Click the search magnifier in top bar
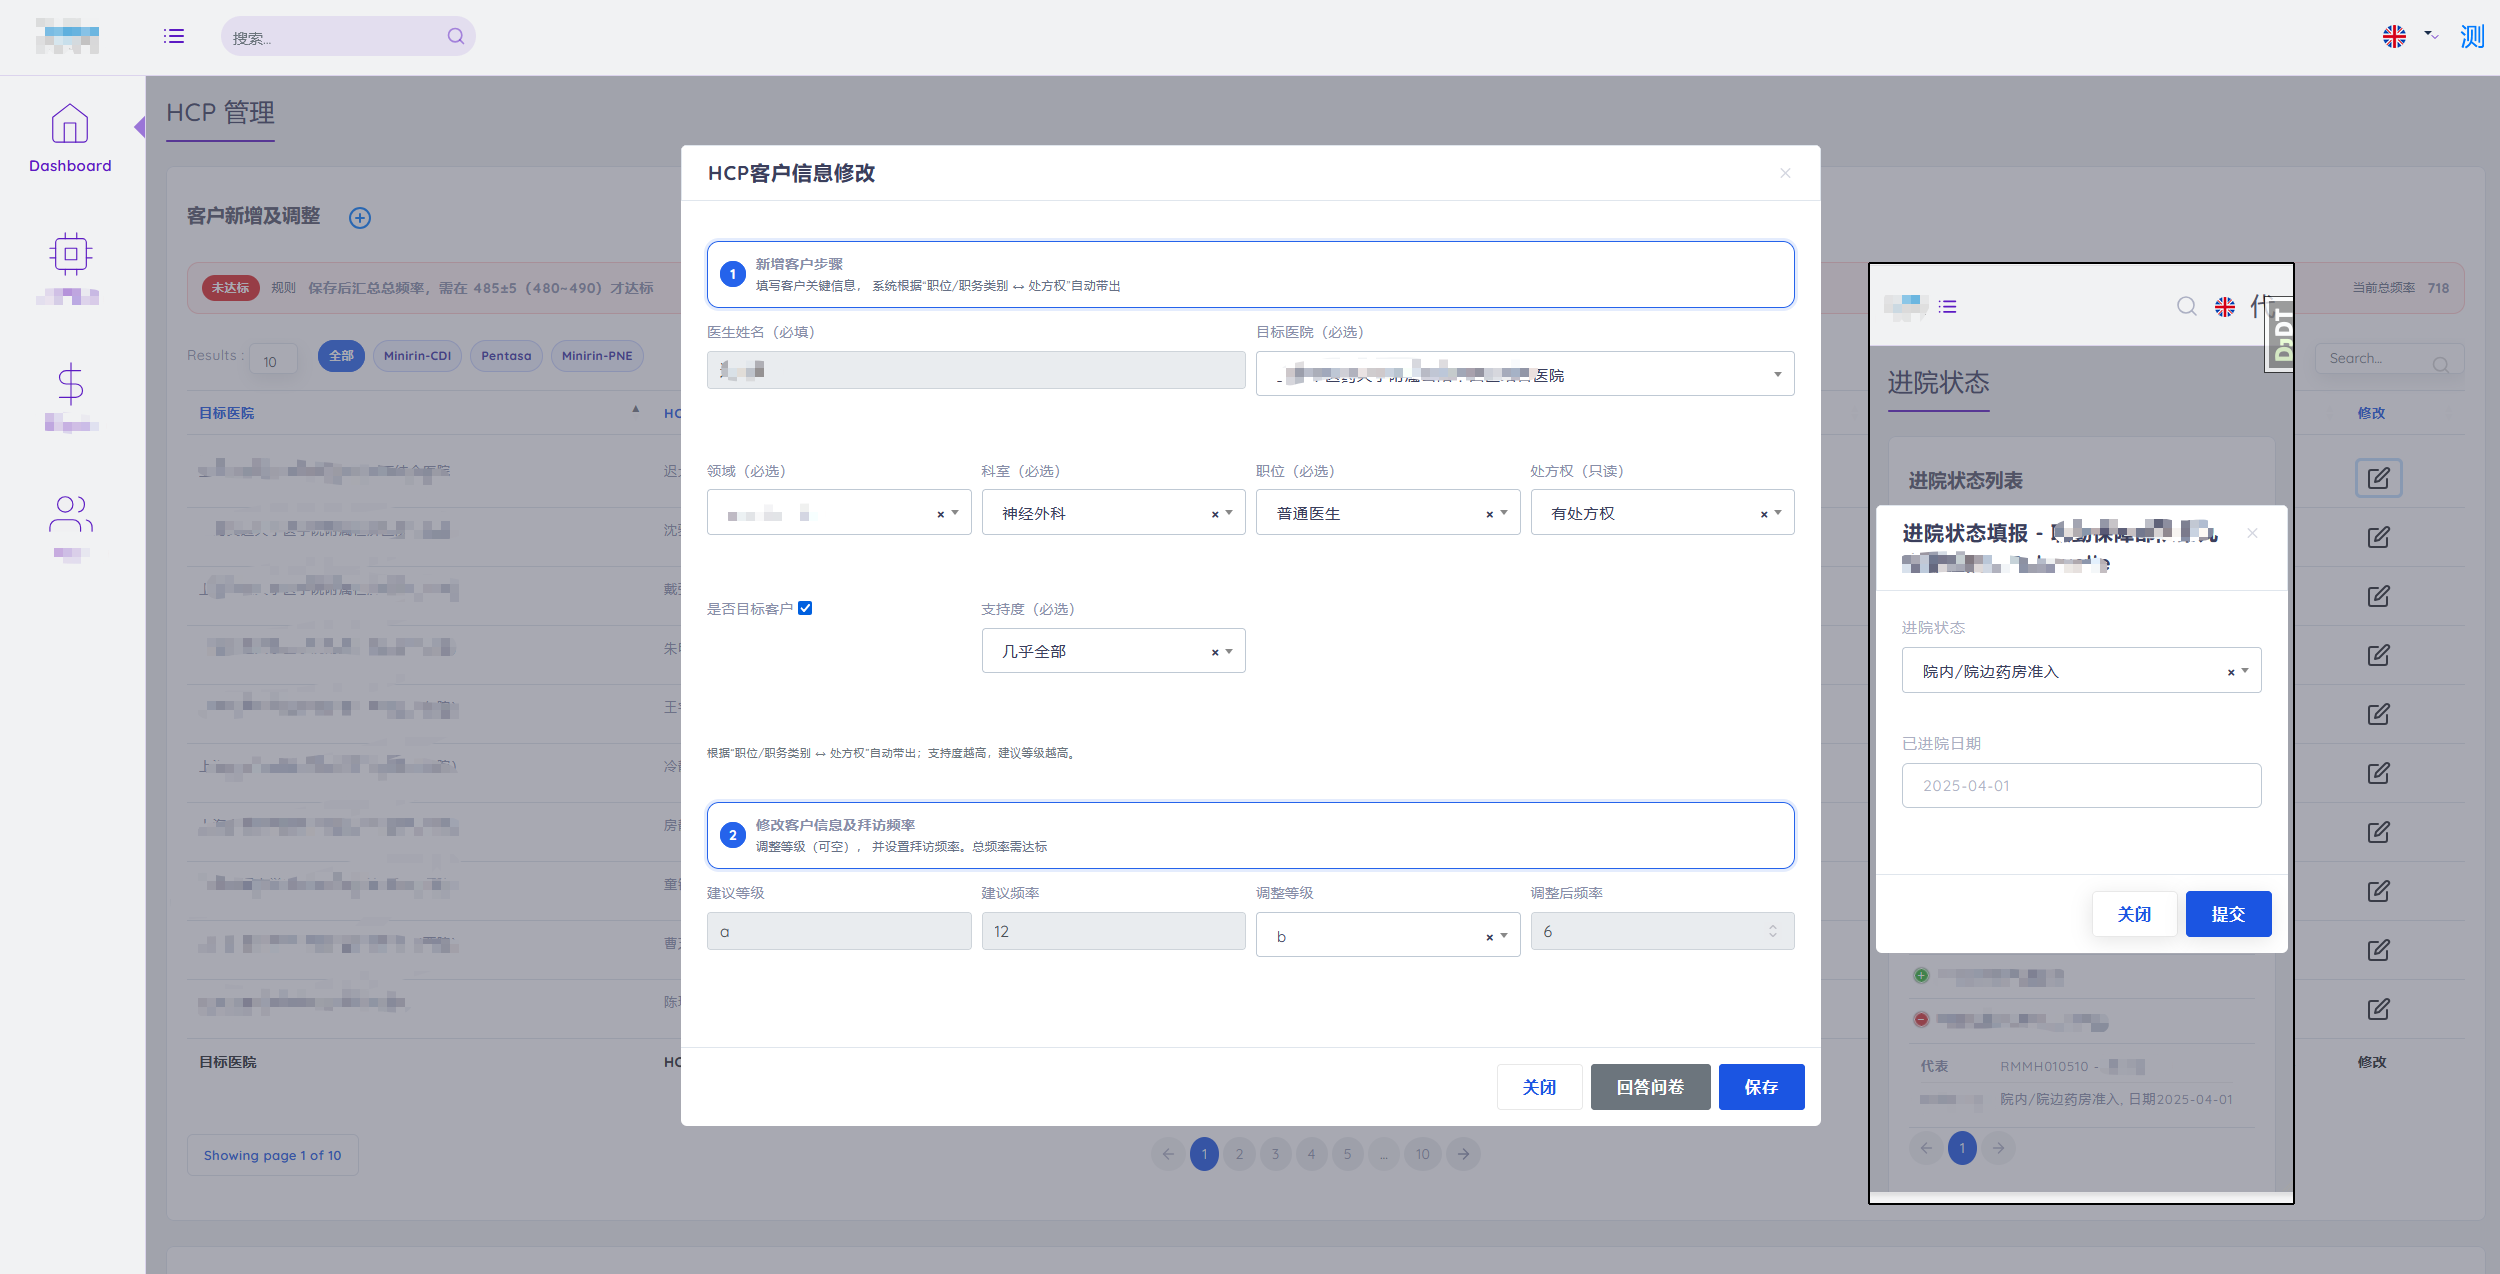 (x=455, y=36)
